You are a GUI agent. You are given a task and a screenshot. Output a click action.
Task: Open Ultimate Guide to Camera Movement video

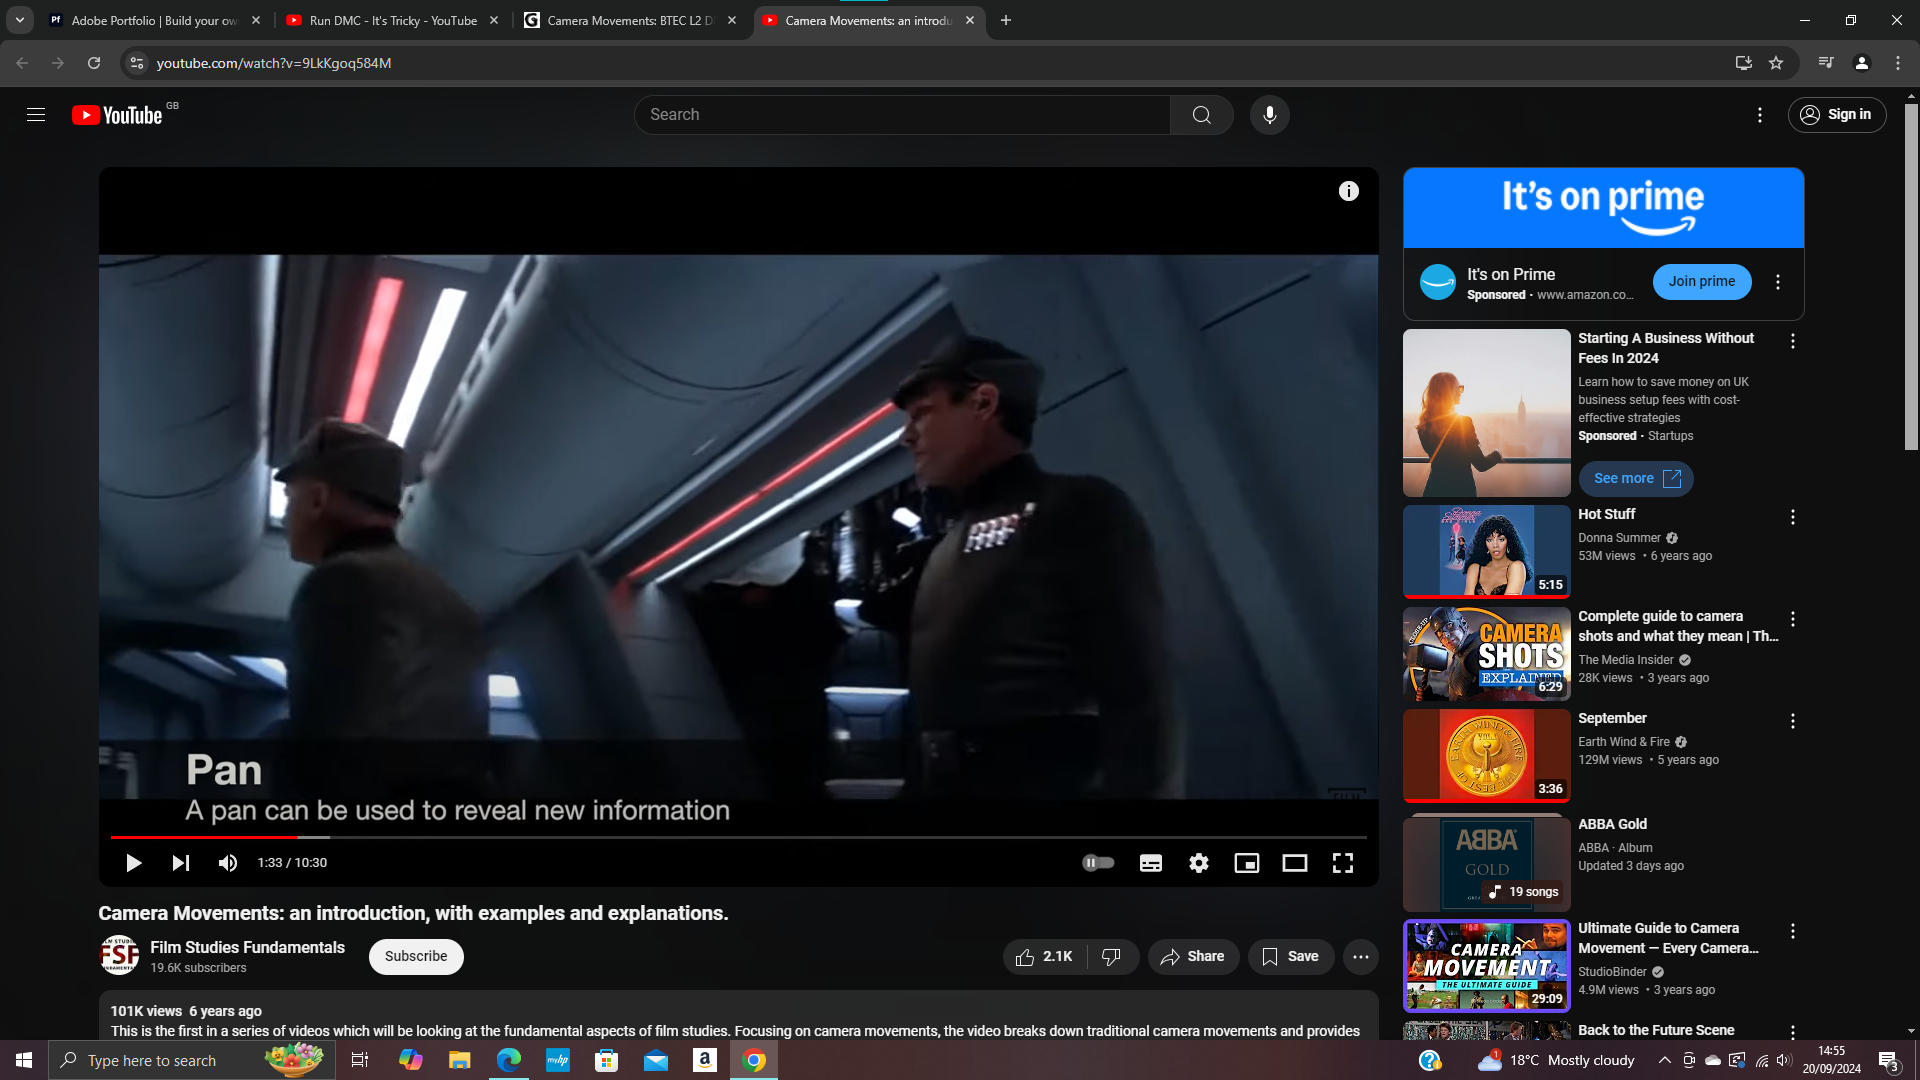click(x=1486, y=966)
